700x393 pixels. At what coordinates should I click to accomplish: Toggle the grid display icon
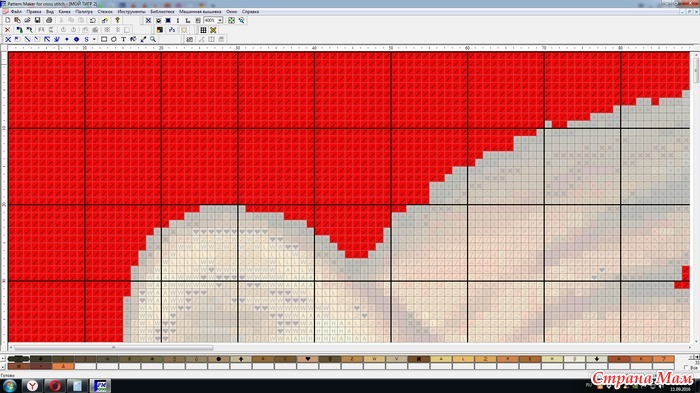203,30
